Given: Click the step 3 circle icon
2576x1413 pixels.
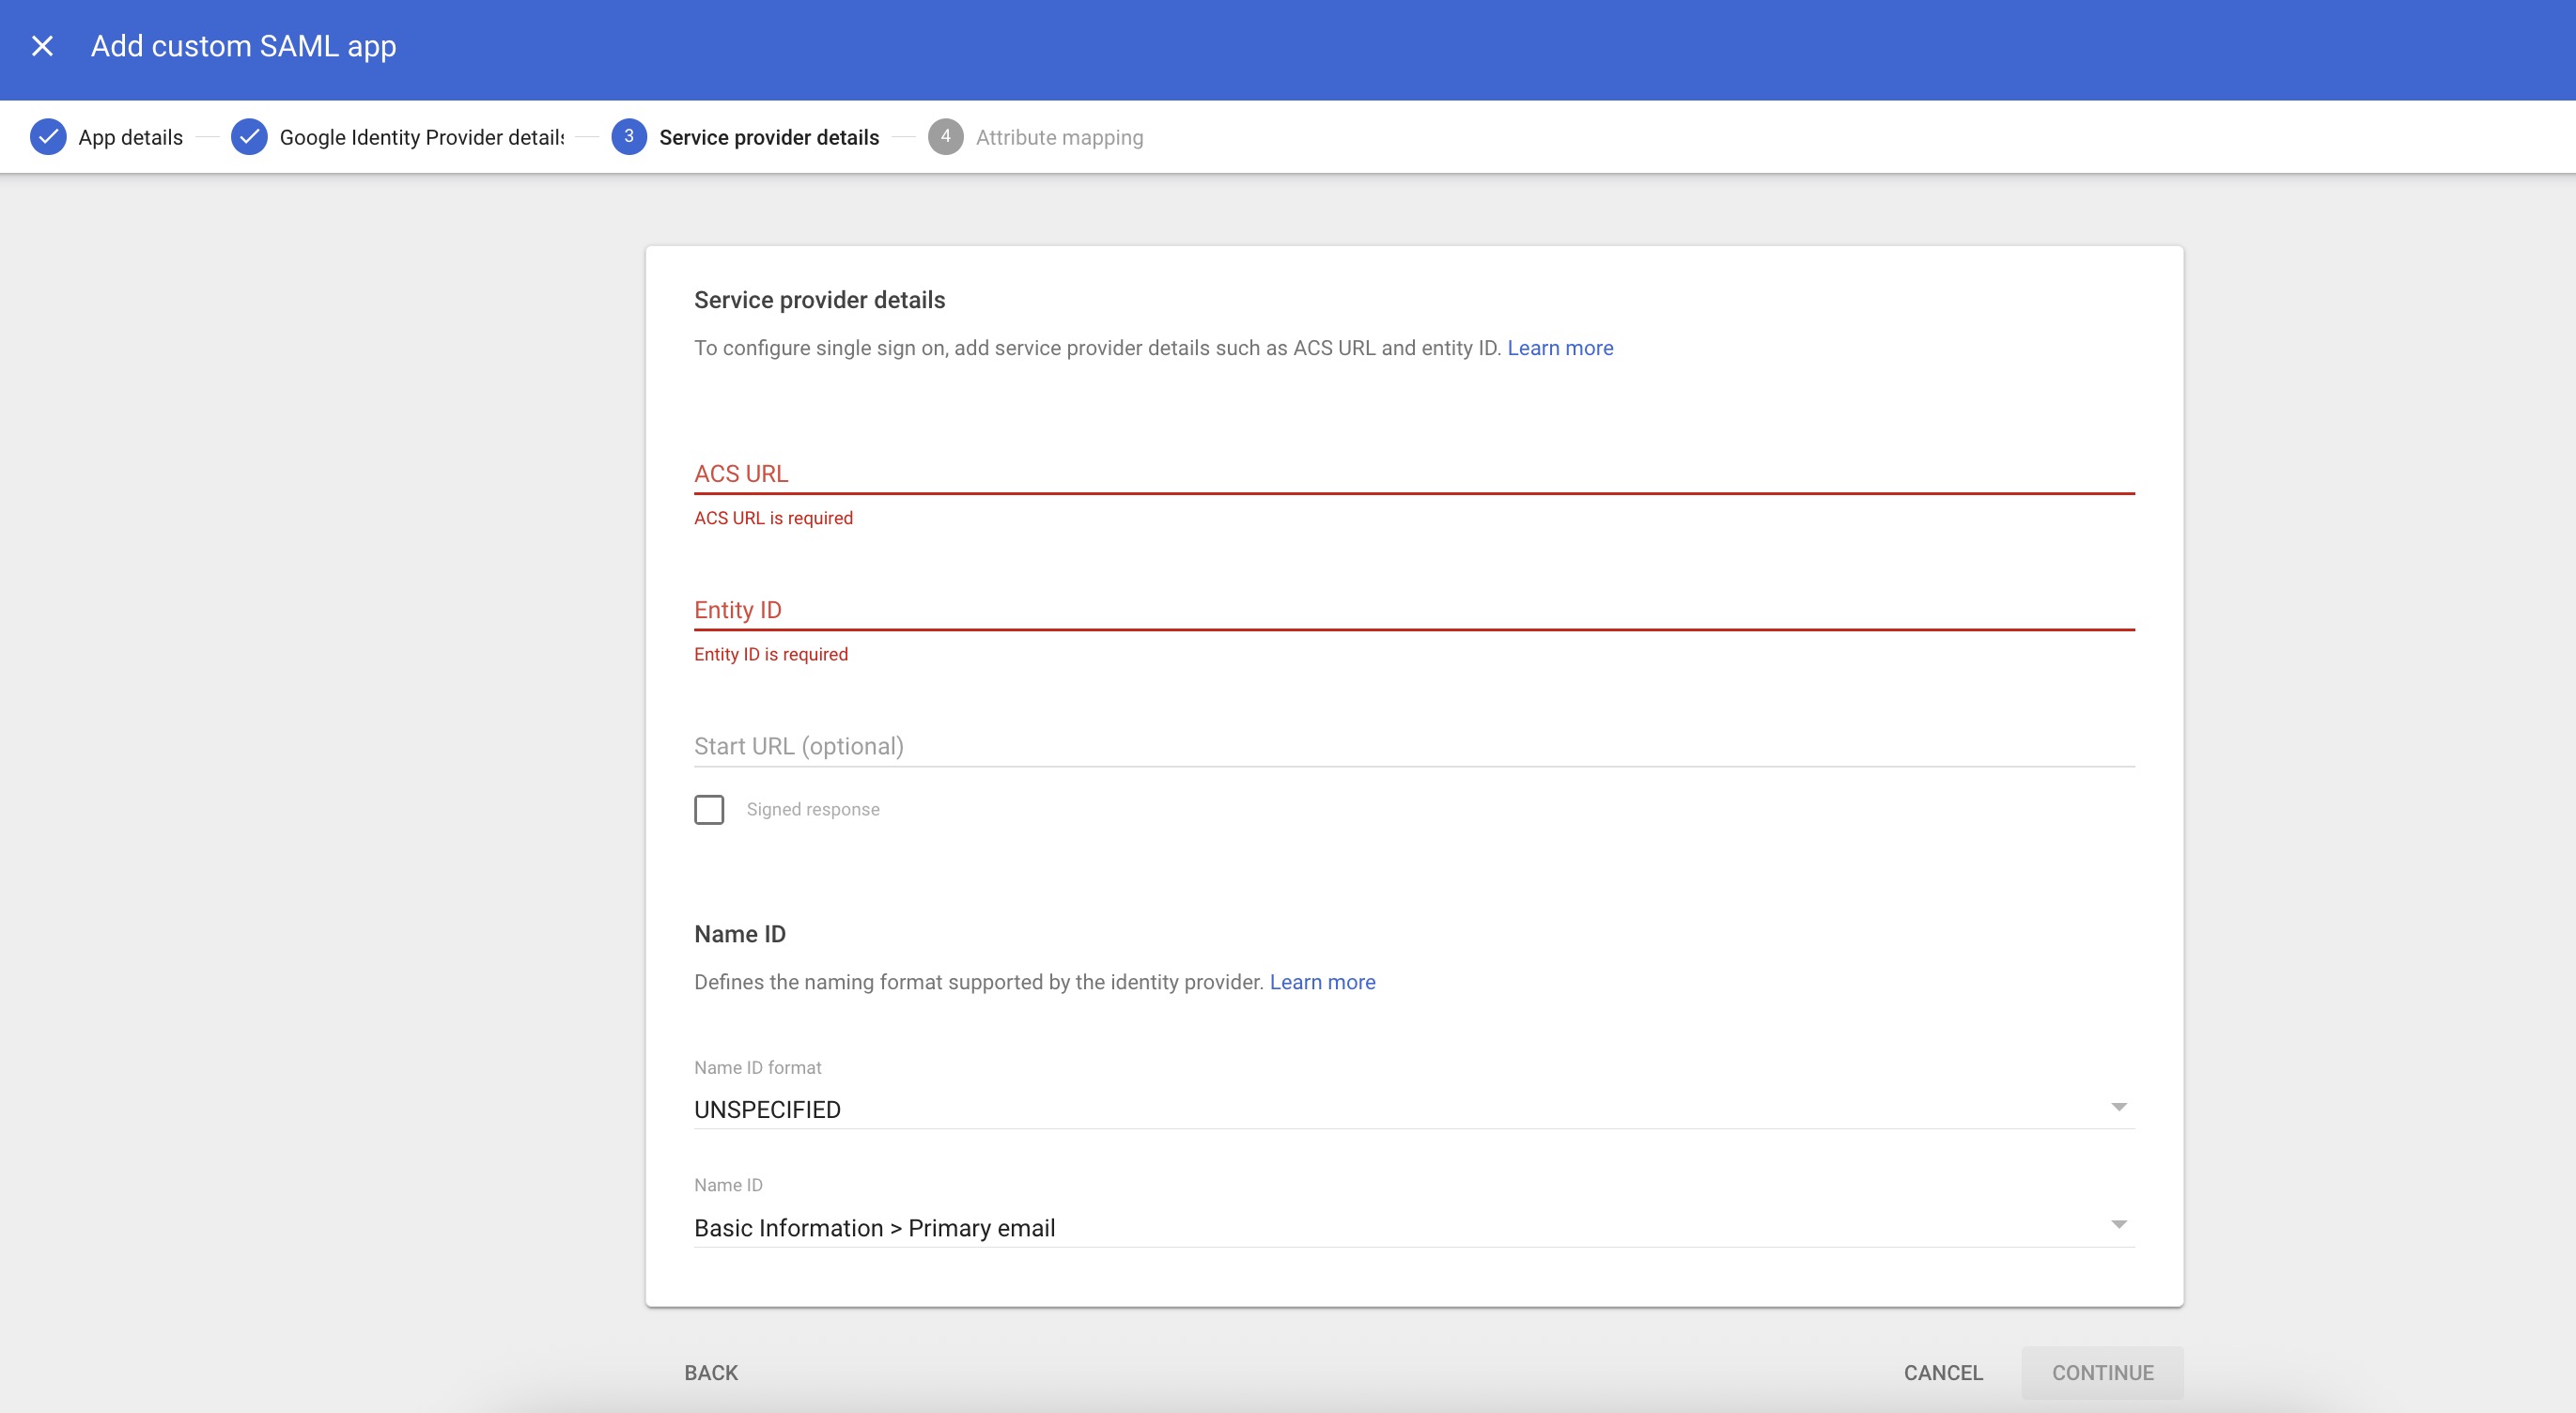Looking at the screenshot, I should (x=628, y=137).
